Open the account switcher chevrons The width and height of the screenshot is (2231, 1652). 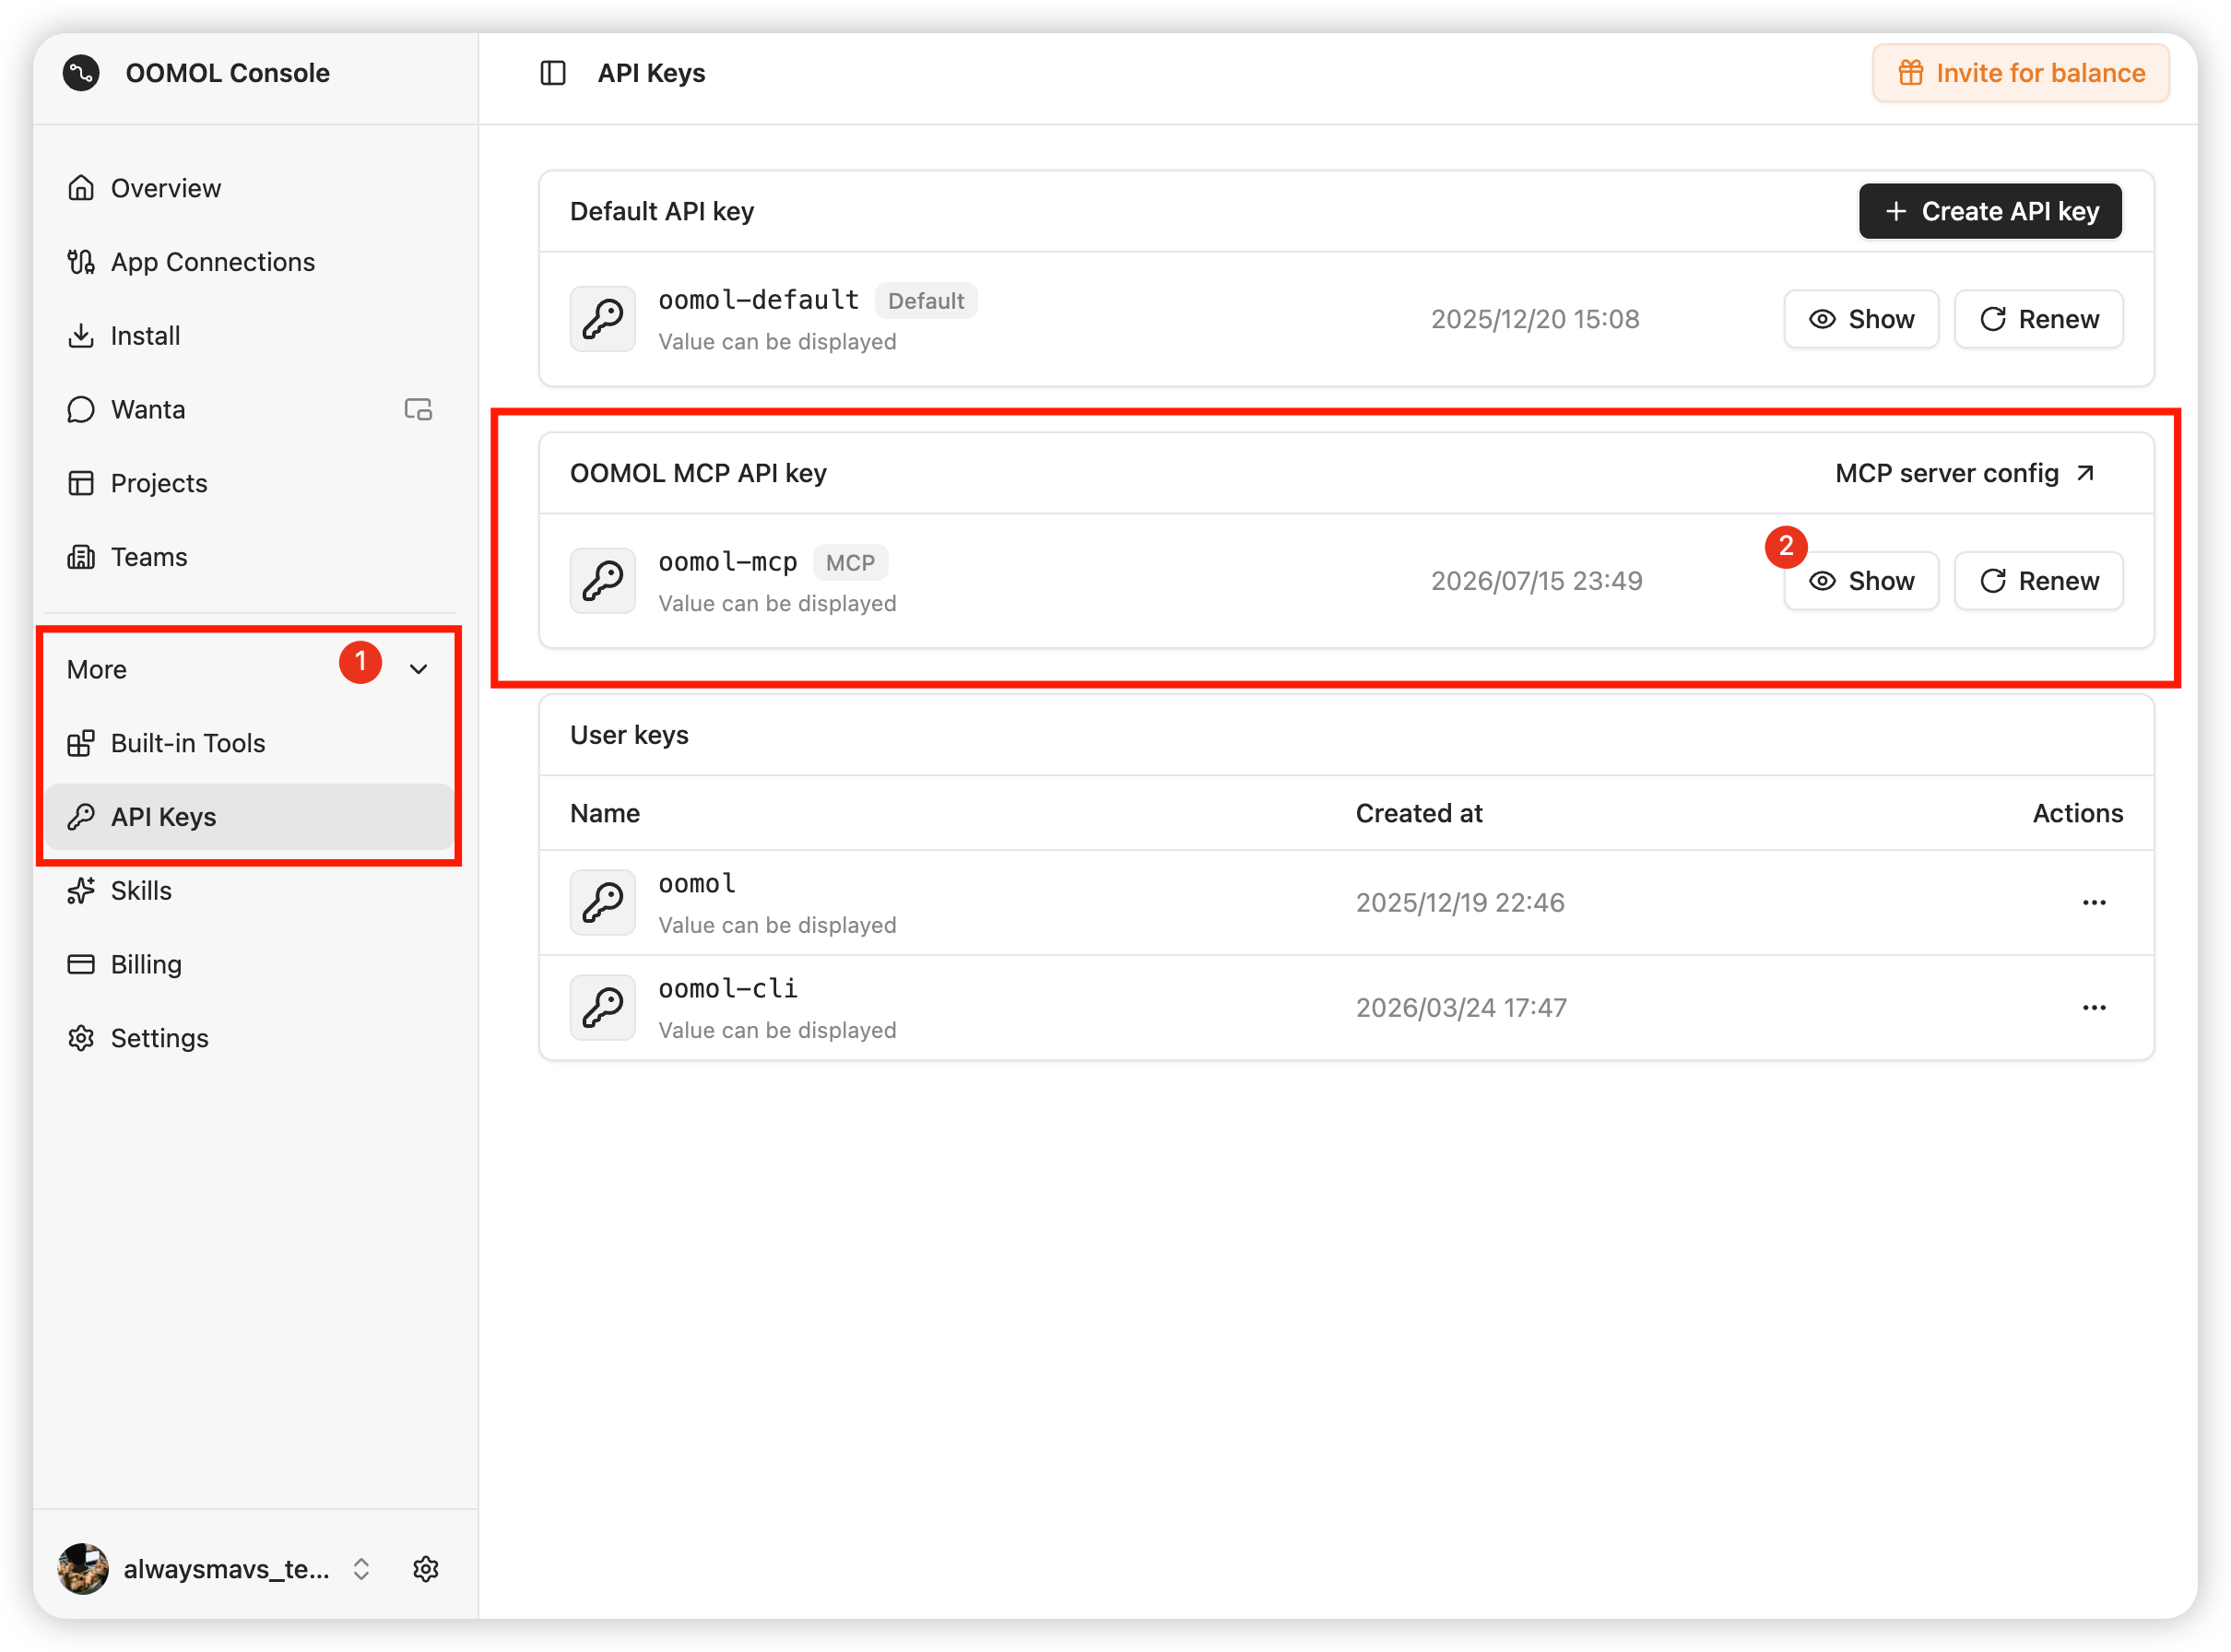click(362, 1571)
